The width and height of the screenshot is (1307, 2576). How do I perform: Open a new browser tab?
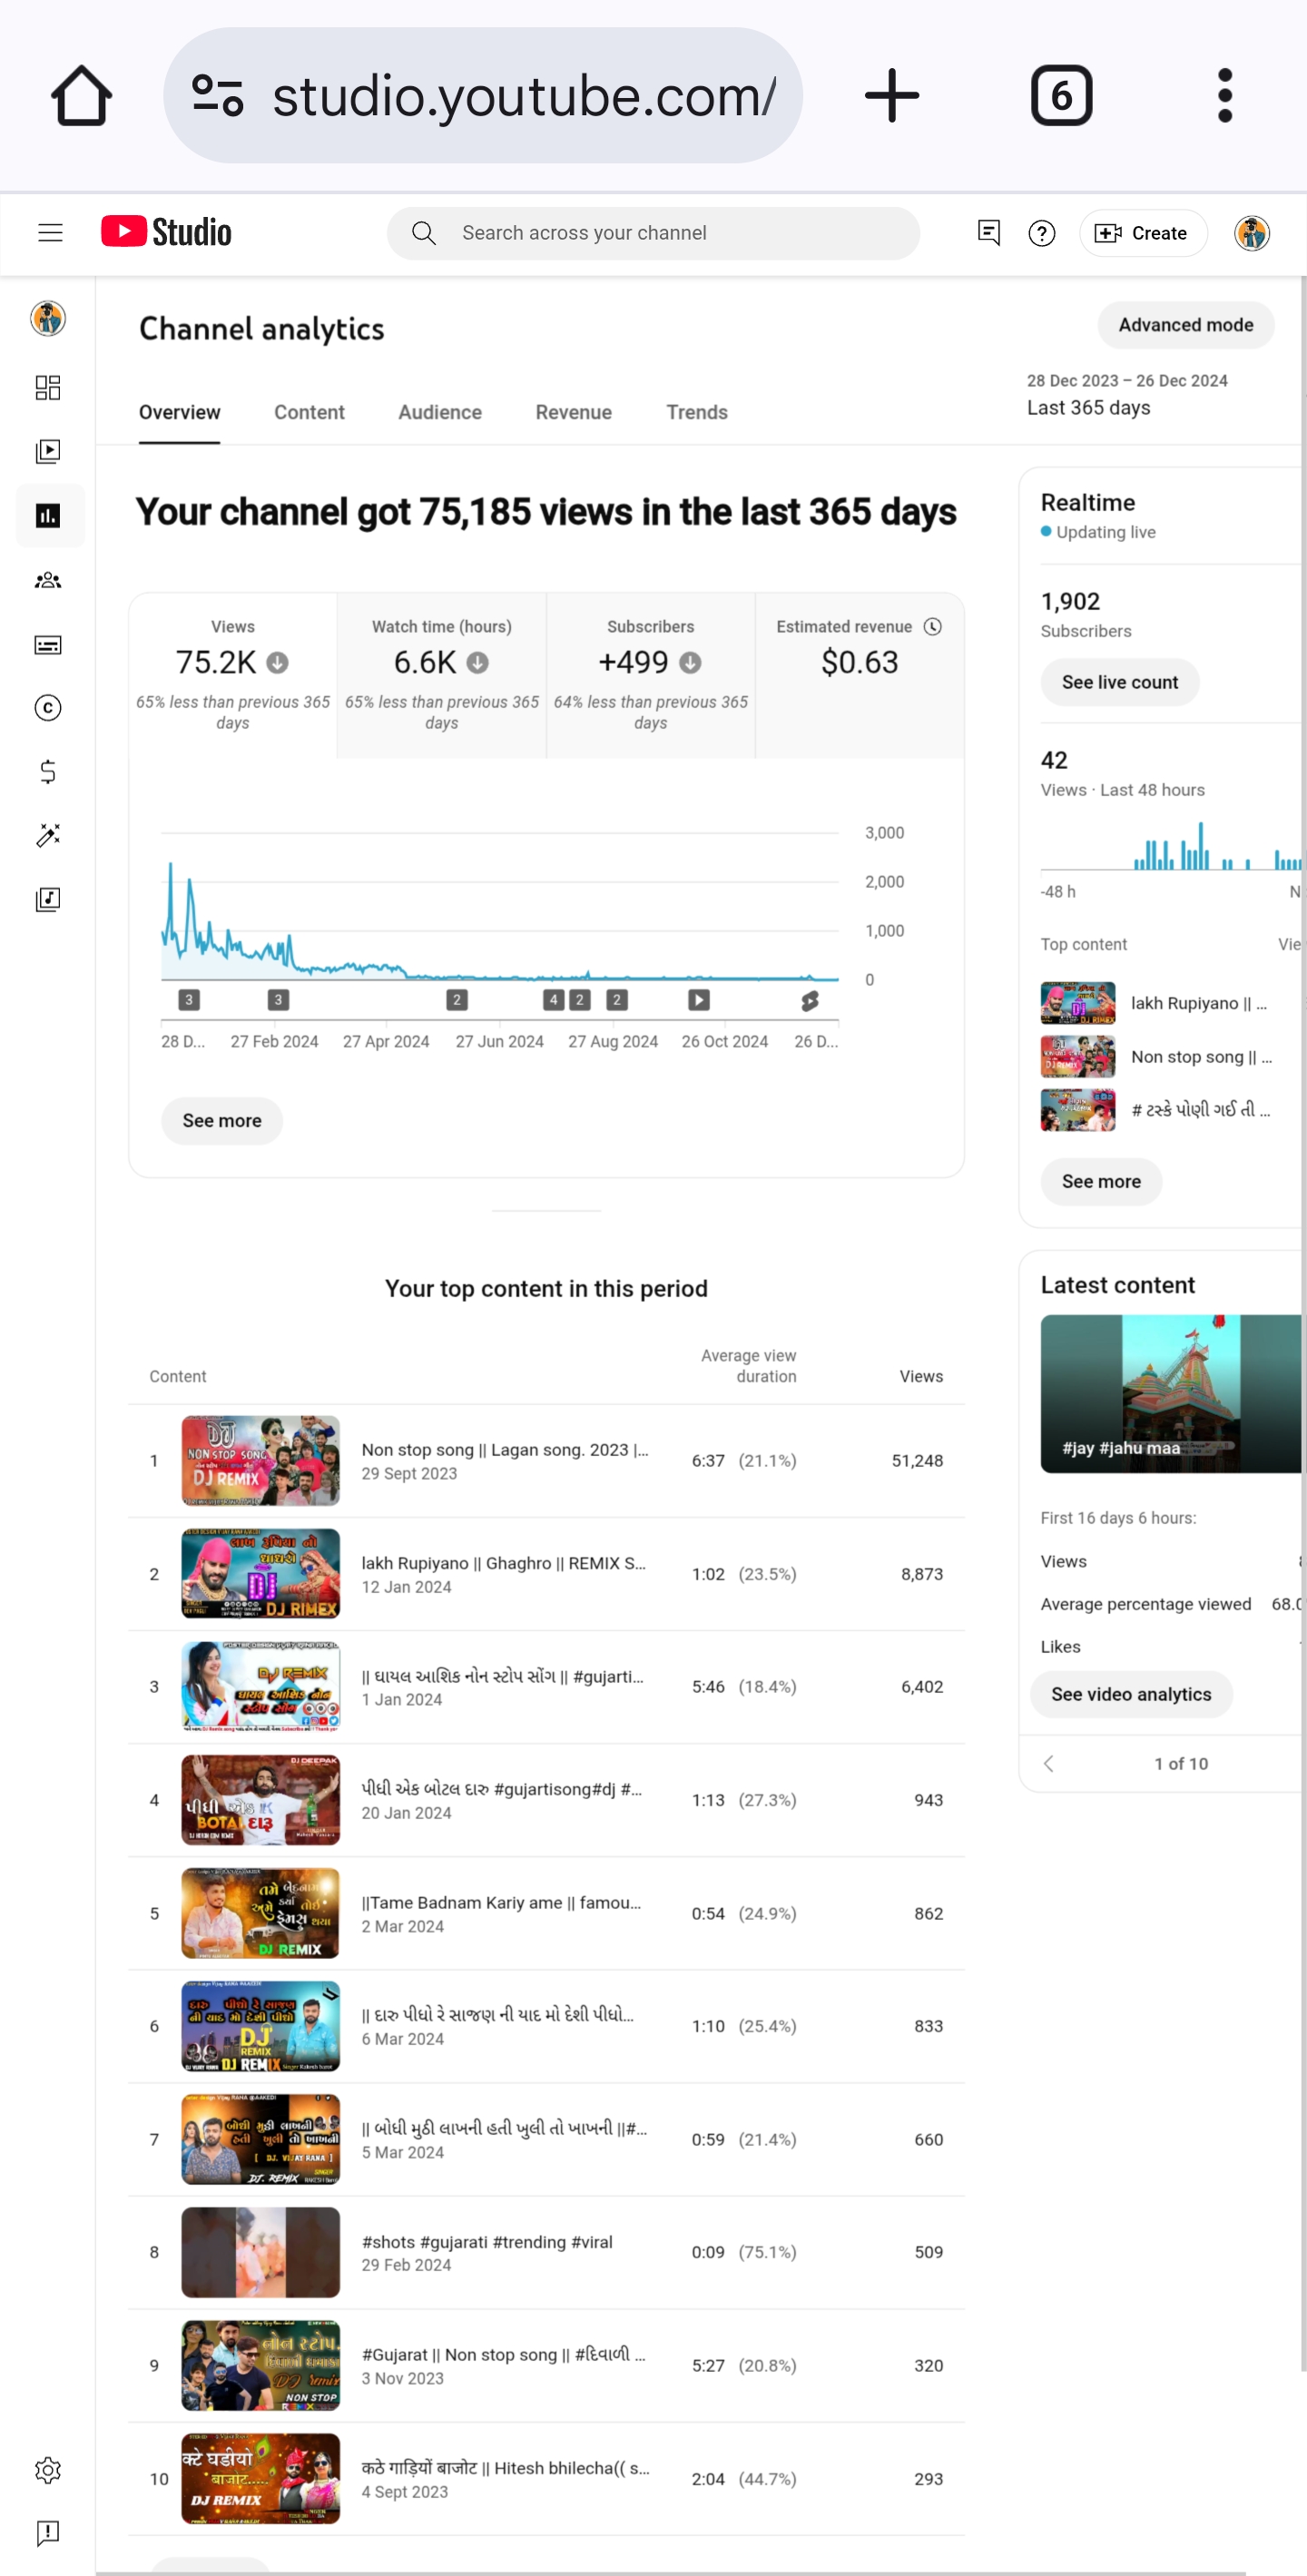891,96
